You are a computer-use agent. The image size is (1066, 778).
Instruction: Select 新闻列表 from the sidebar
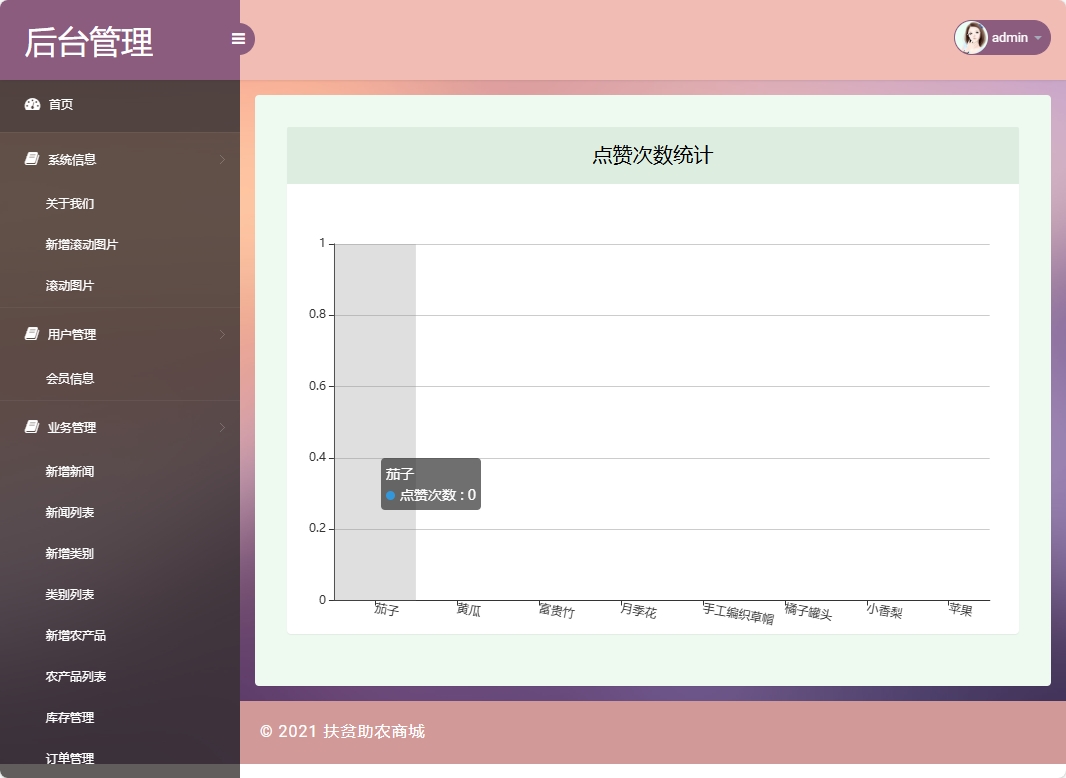point(70,512)
